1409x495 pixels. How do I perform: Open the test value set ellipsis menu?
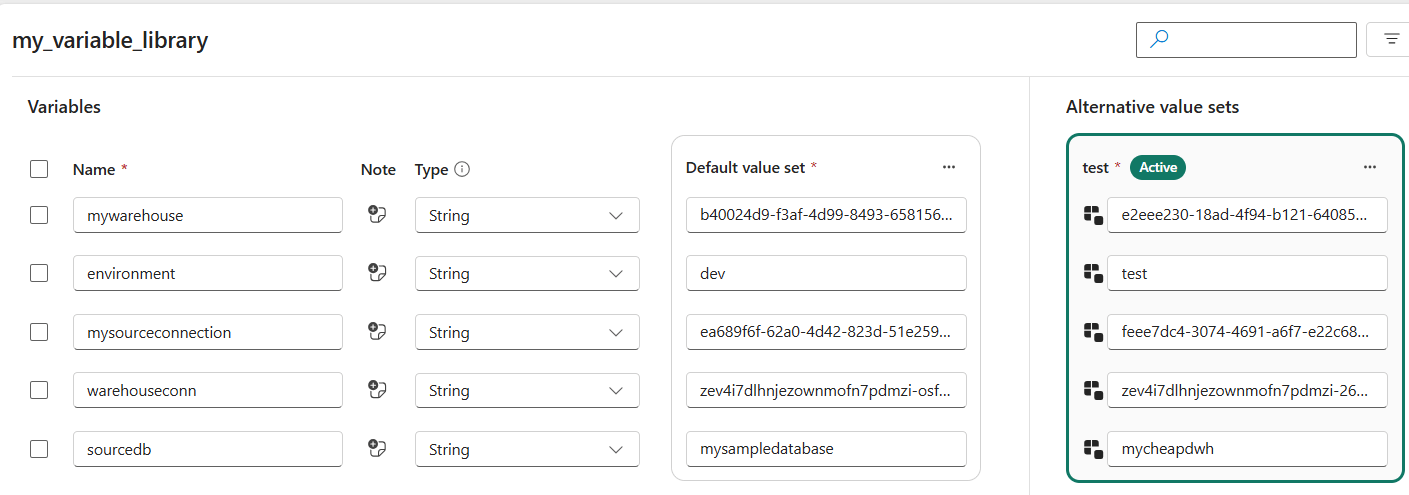click(1369, 167)
